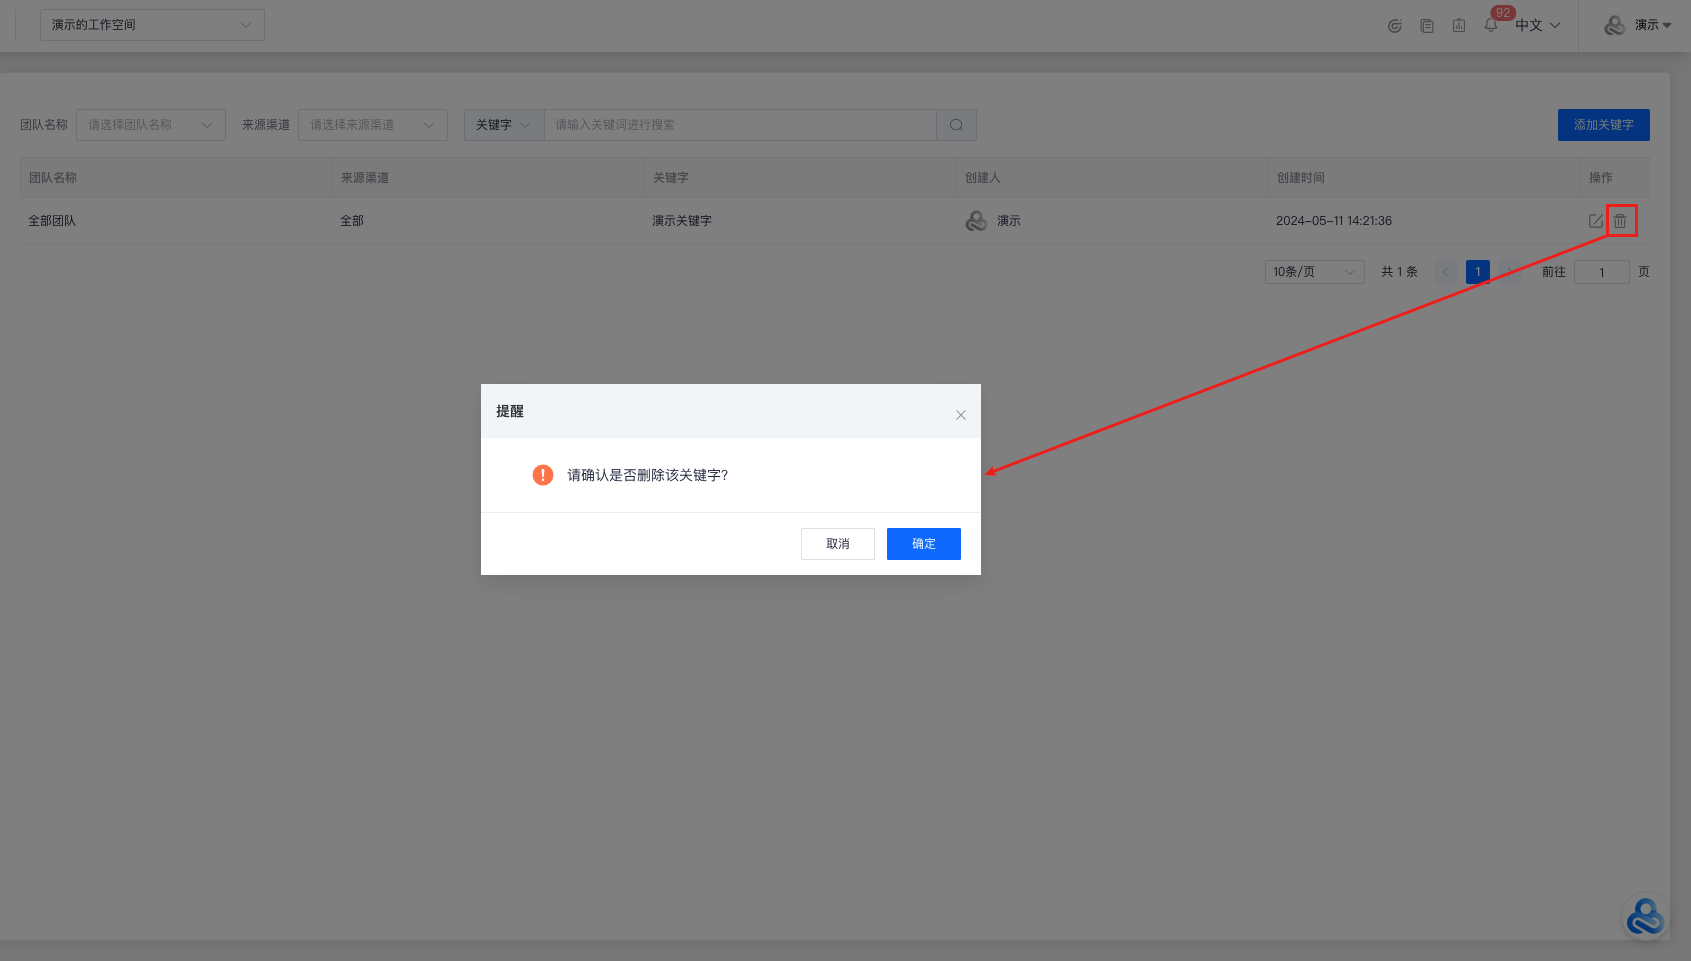Image resolution: width=1691 pixels, height=961 pixels.
Task: Click the magnifier search icon button
Action: 956,125
